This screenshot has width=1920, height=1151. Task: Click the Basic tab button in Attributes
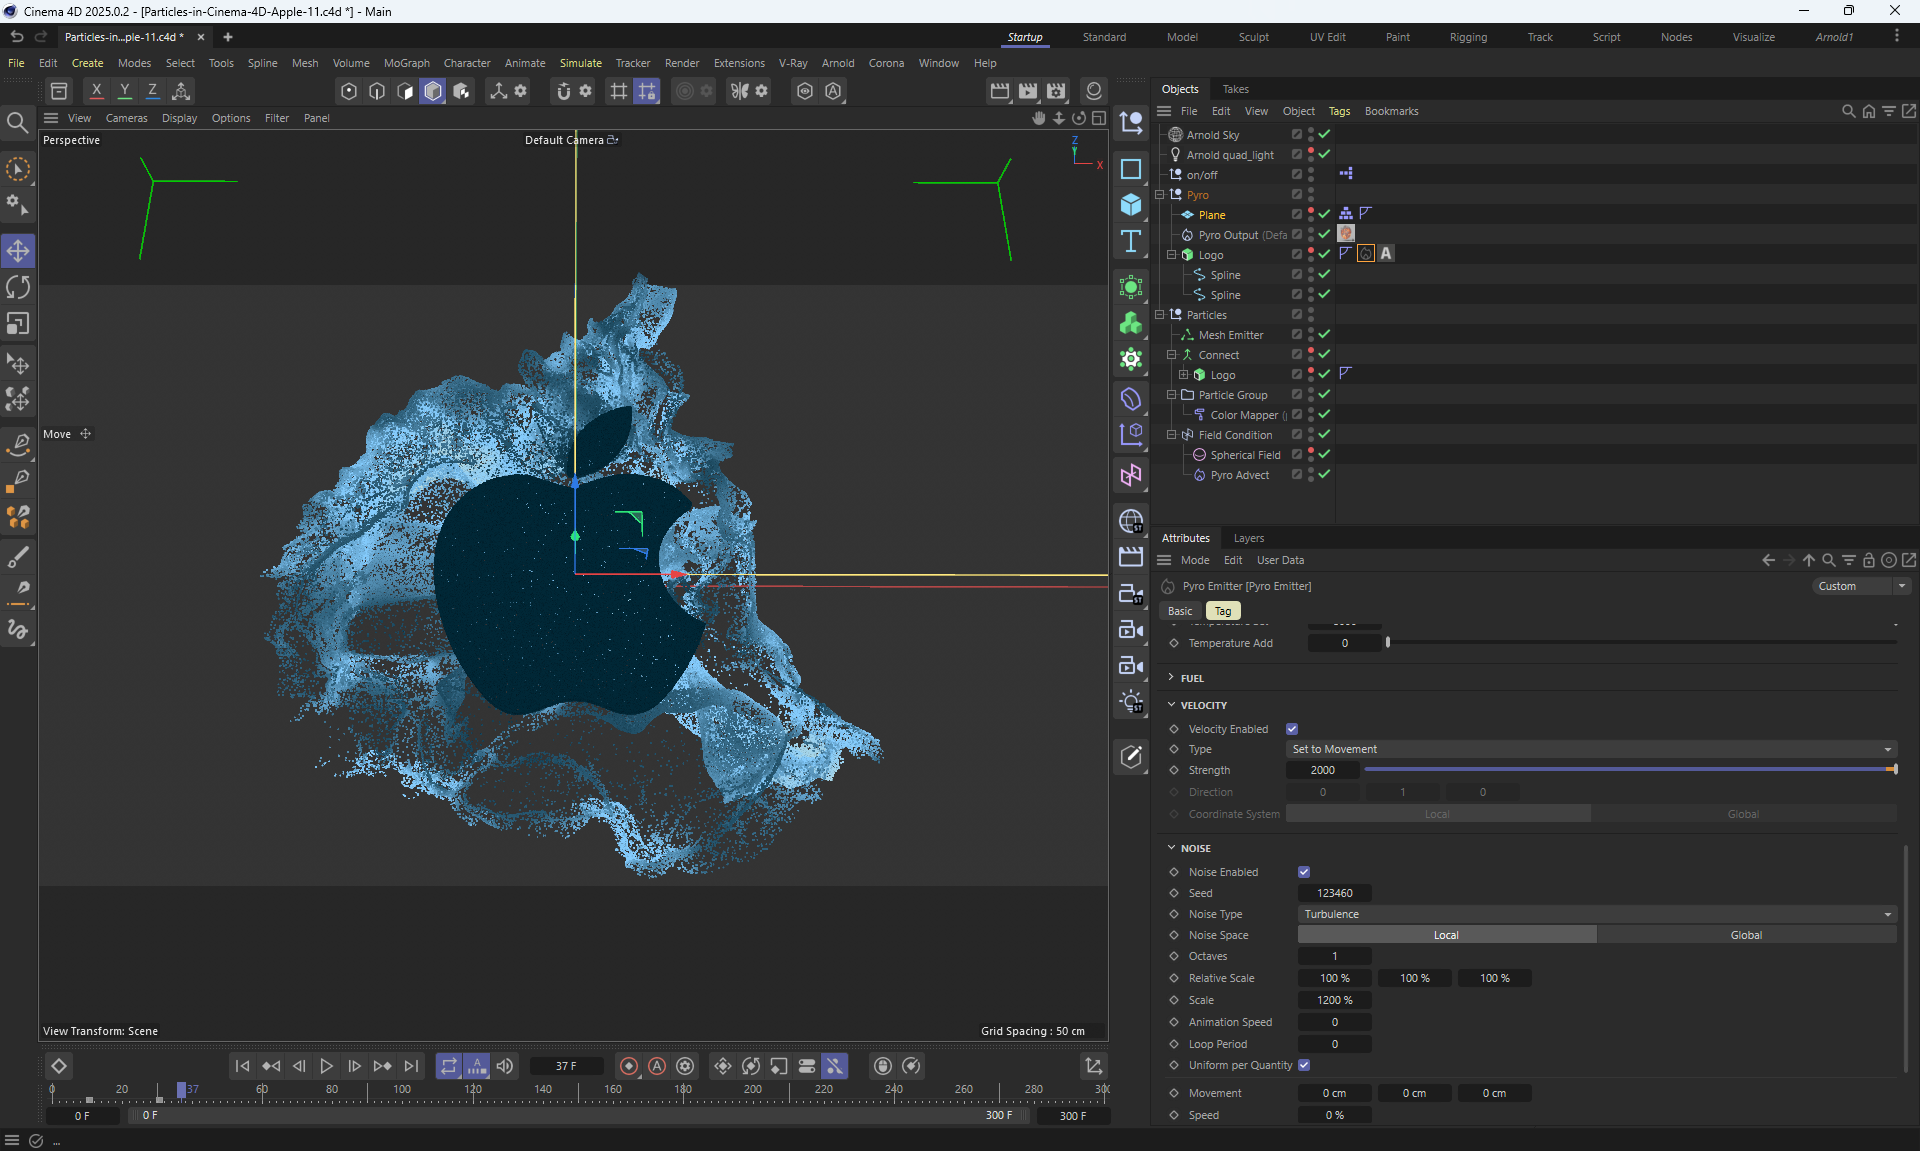(1180, 611)
